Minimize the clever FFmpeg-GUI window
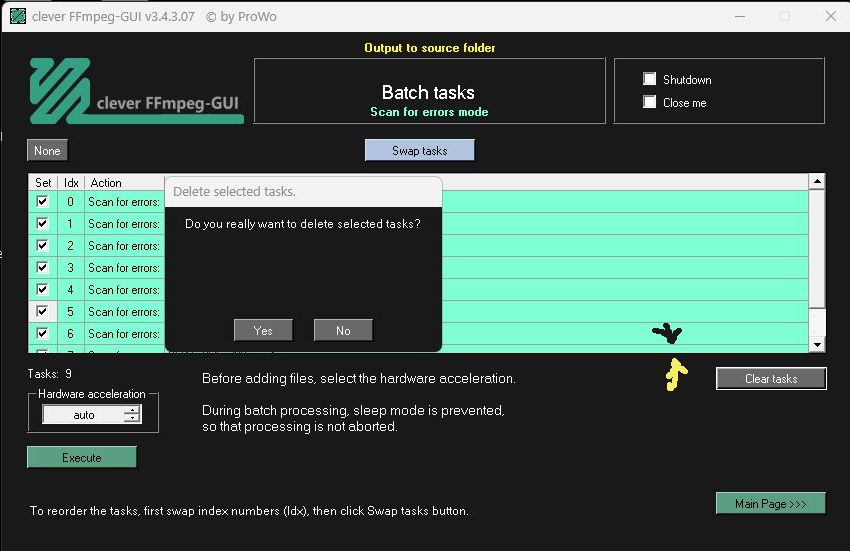The image size is (850, 551). (x=740, y=16)
